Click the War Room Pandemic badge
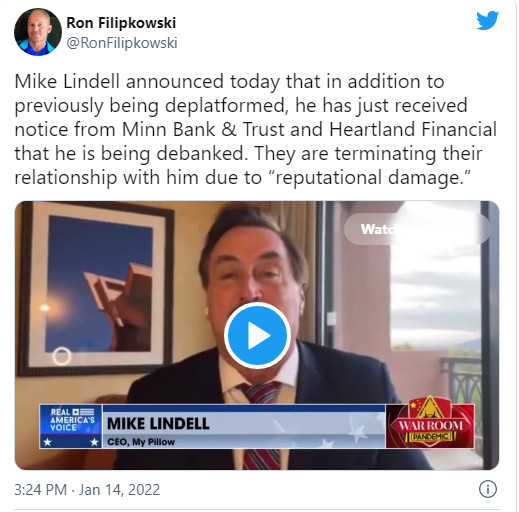 (x=430, y=422)
